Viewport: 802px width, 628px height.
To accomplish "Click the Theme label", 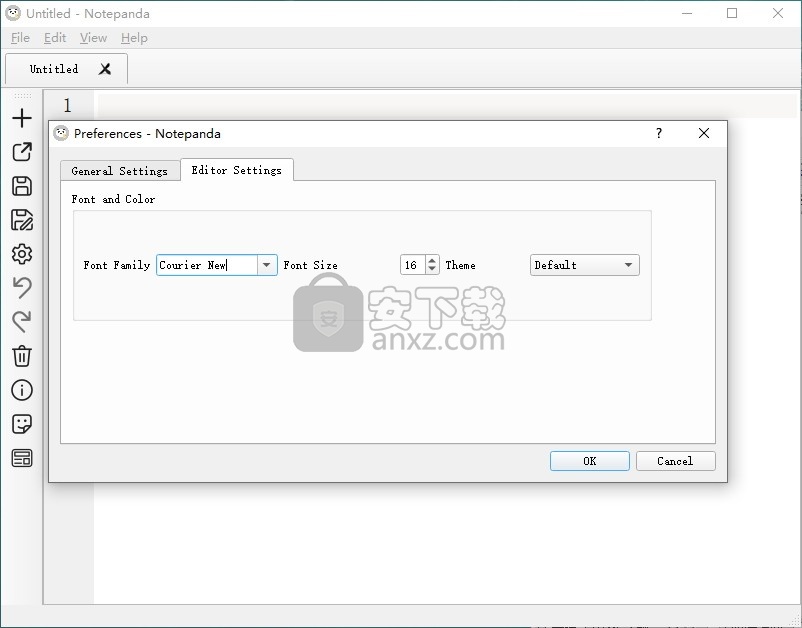I will [460, 265].
